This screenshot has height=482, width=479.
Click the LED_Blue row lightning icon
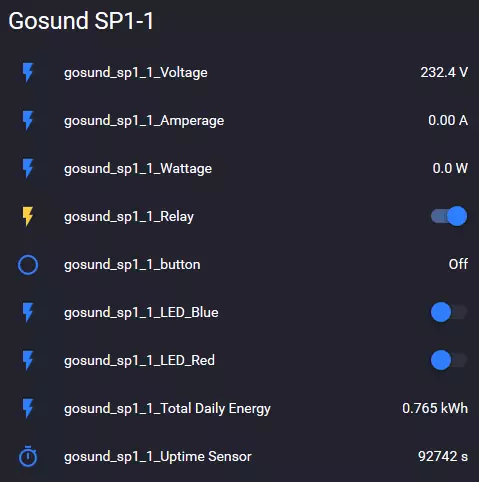tap(28, 312)
